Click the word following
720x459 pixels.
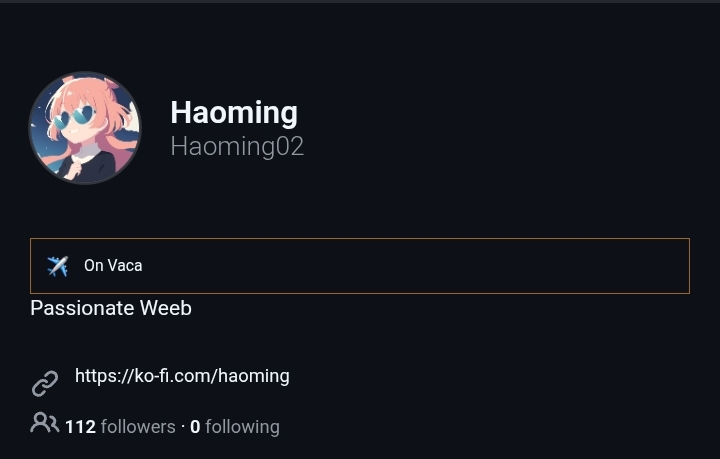[242, 427]
